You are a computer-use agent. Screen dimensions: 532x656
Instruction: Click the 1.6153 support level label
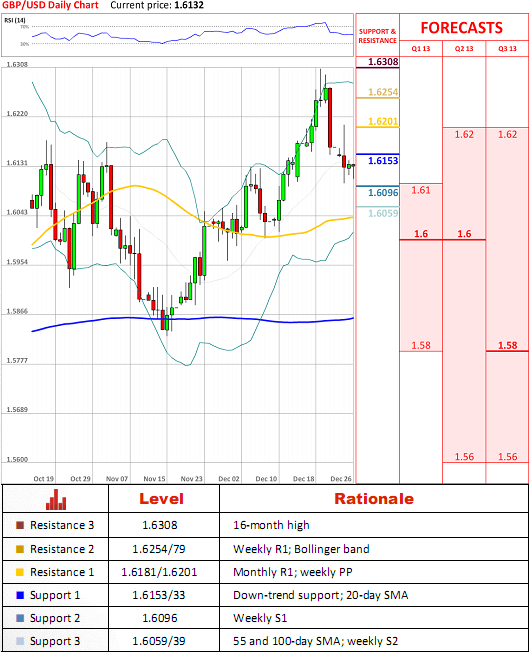(x=383, y=161)
